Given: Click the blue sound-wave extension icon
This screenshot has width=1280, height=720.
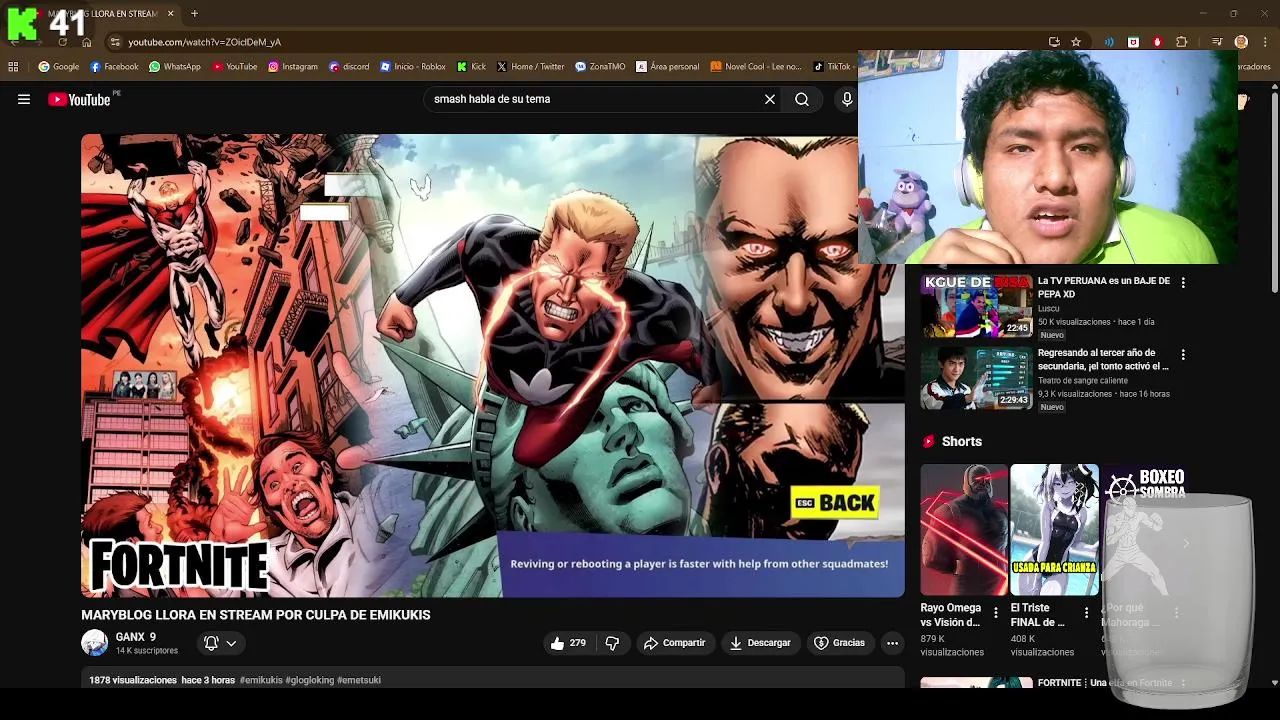Looking at the screenshot, I should (1109, 42).
